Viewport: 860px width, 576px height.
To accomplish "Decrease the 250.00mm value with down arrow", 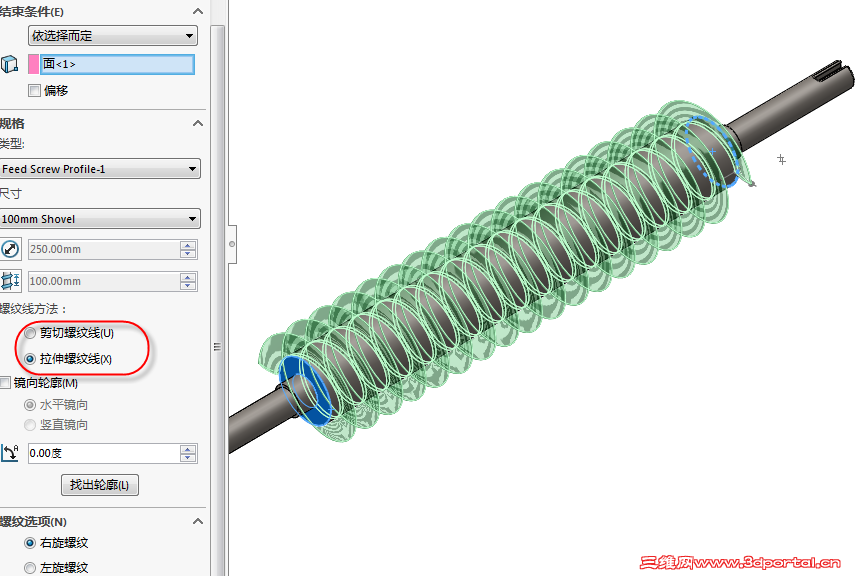I will pos(188,254).
